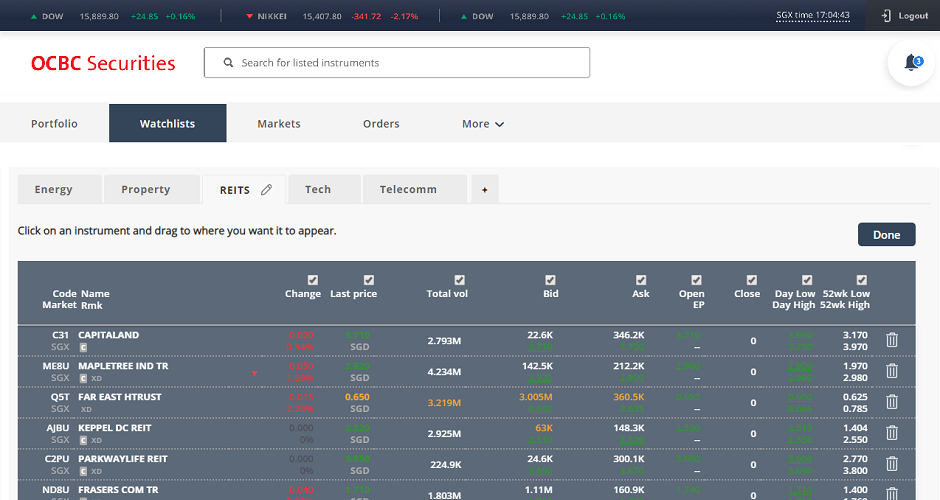This screenshot has width=940, height=500.
Task: Click the 2.793M total volume value
Action: pyautogui.click(x=444, y=341)
